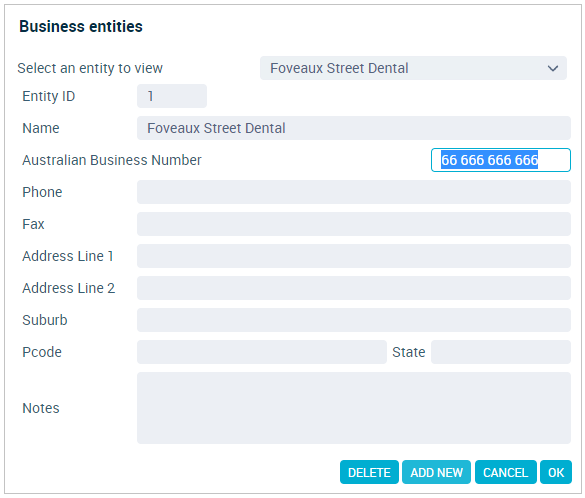This screenshot has height=498, width=585.
Task: Select the Fax input box
Action: click(x=354, y=224)
